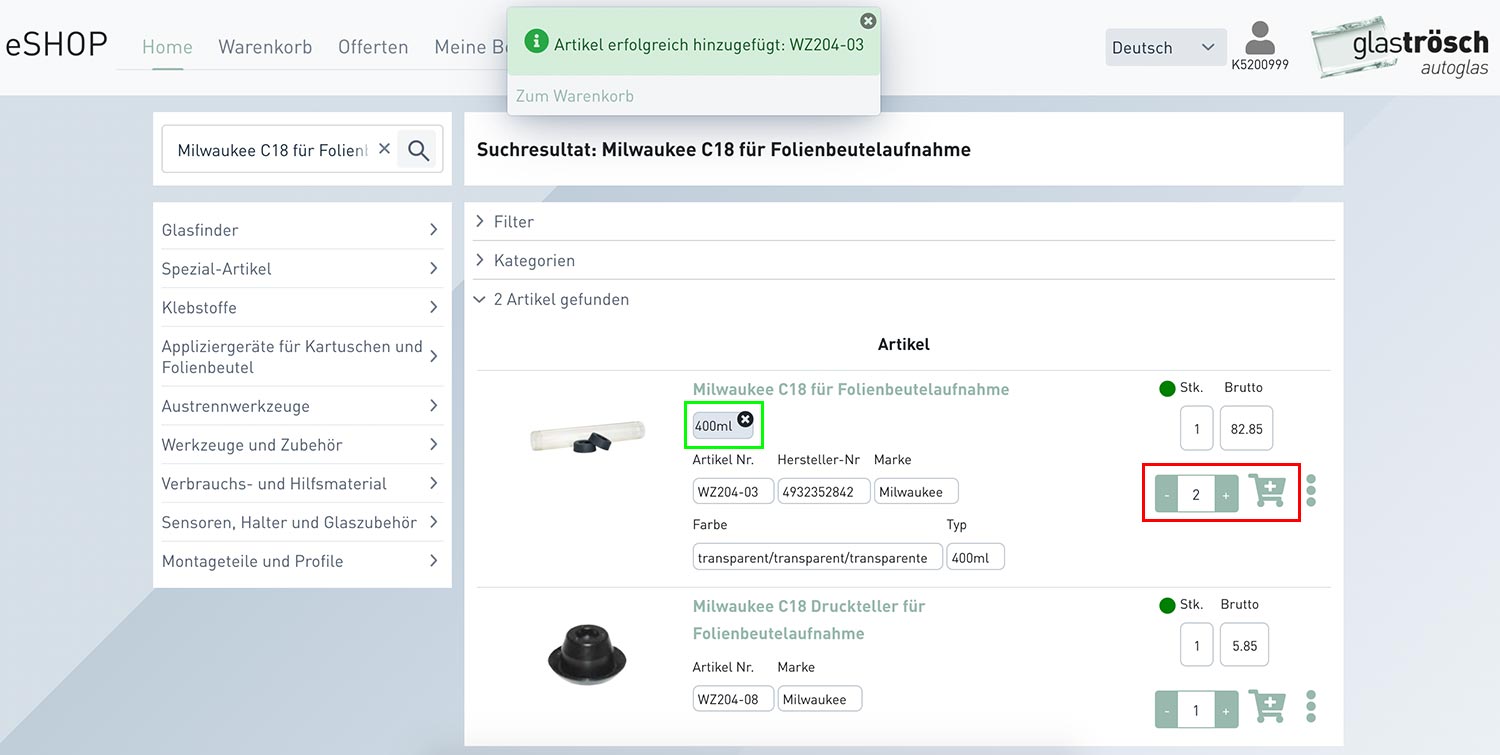Click the Marke Milwaukee field of WZ204-03
This screenshot has height=755, width=1500.
coord(916,492)
